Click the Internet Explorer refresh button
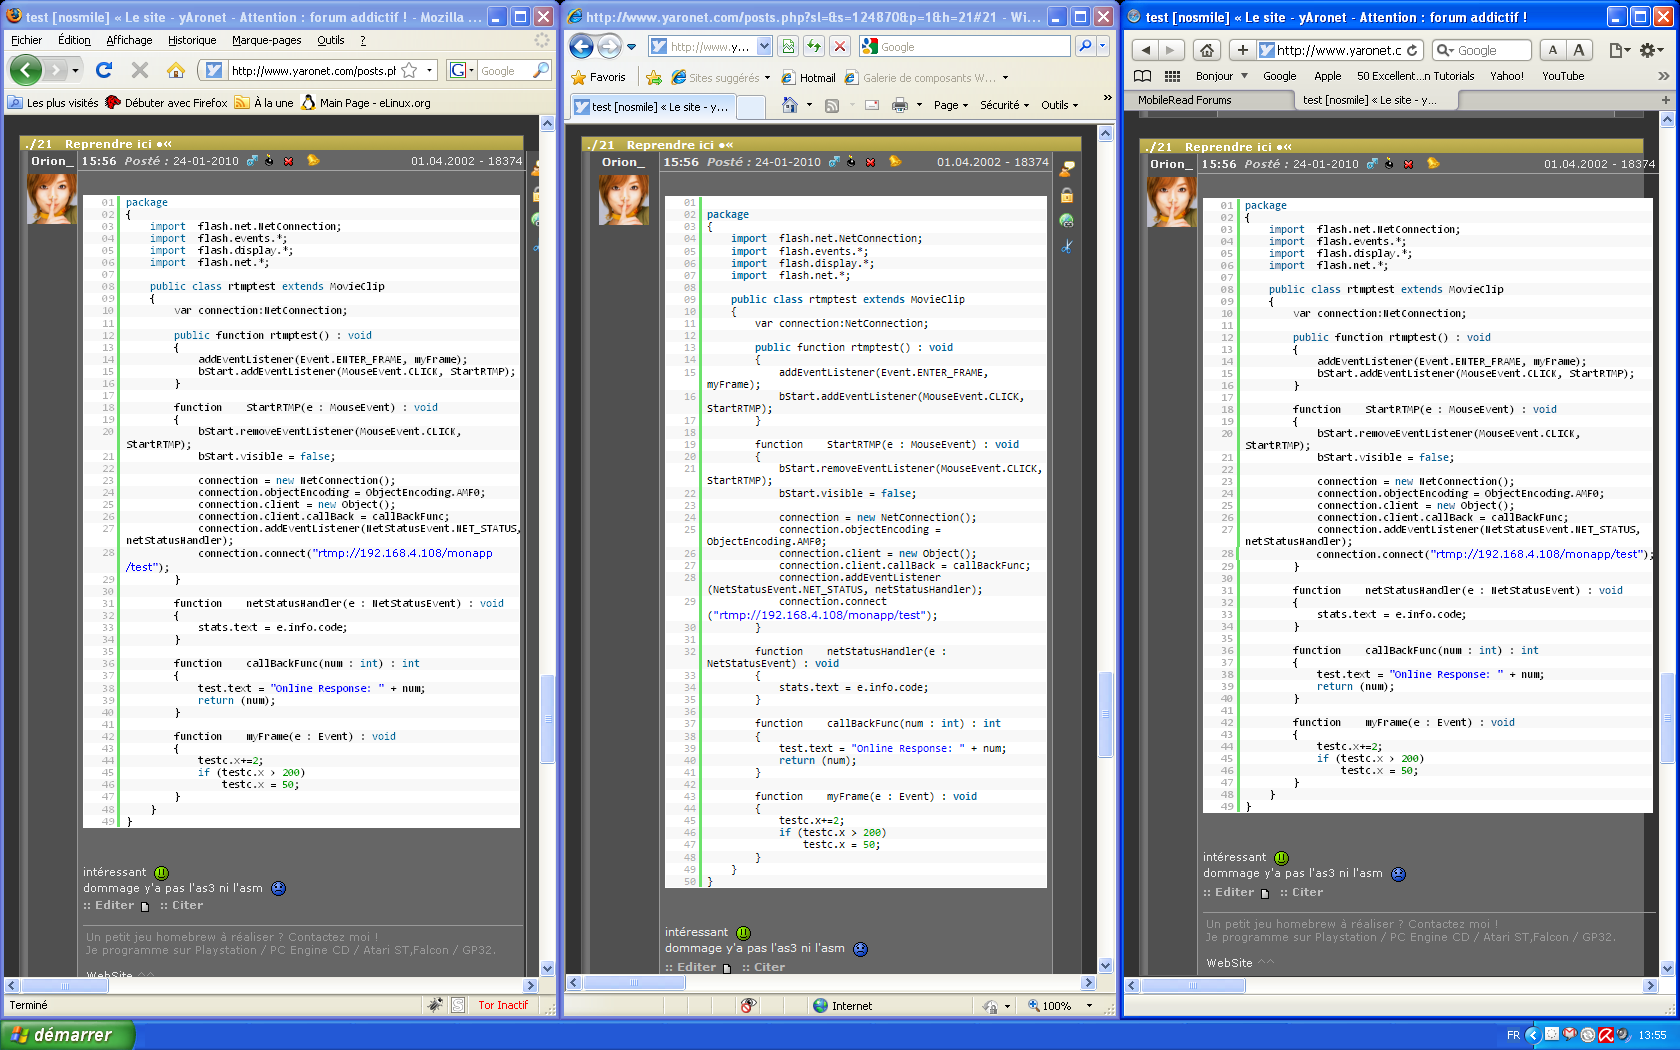Viewport: 1680px width, 1050px height. tap(814, 47)
